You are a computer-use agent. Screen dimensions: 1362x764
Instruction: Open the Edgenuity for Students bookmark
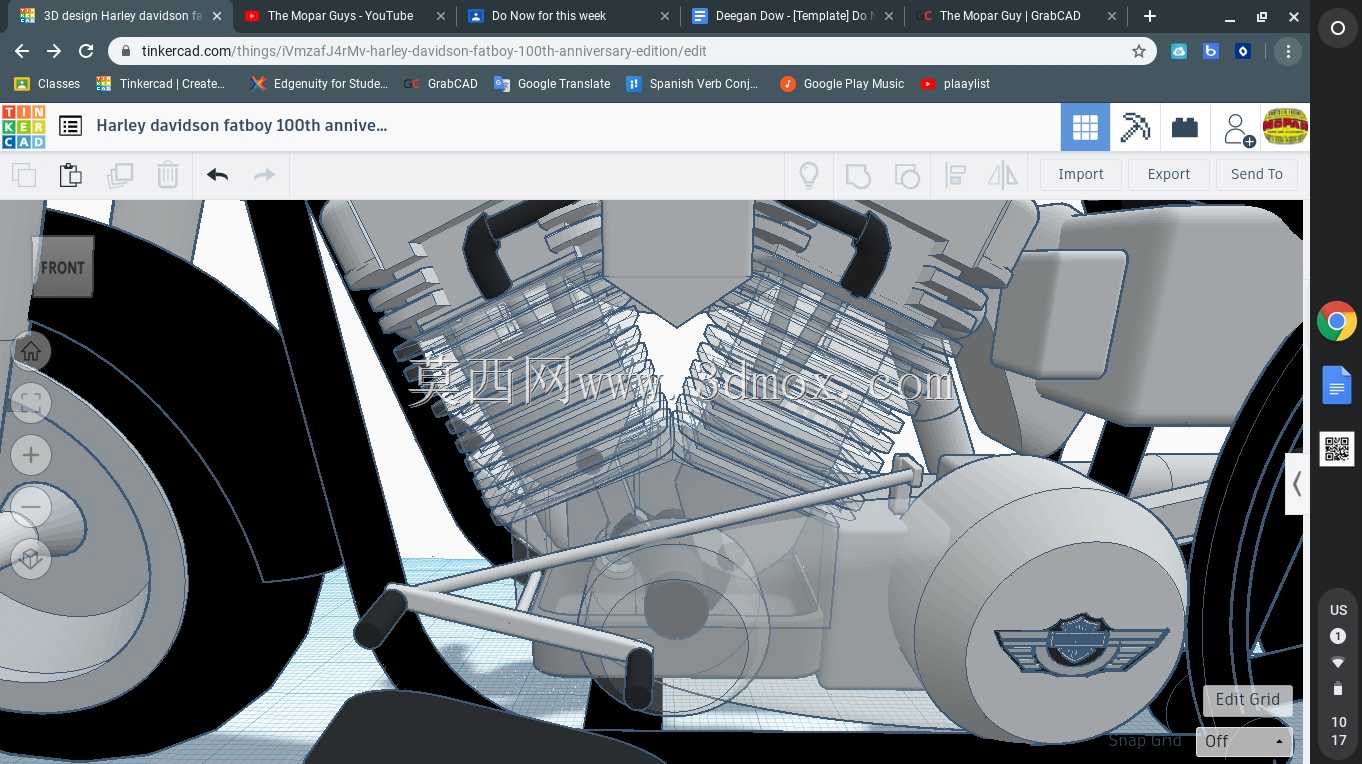click(319, 84)
